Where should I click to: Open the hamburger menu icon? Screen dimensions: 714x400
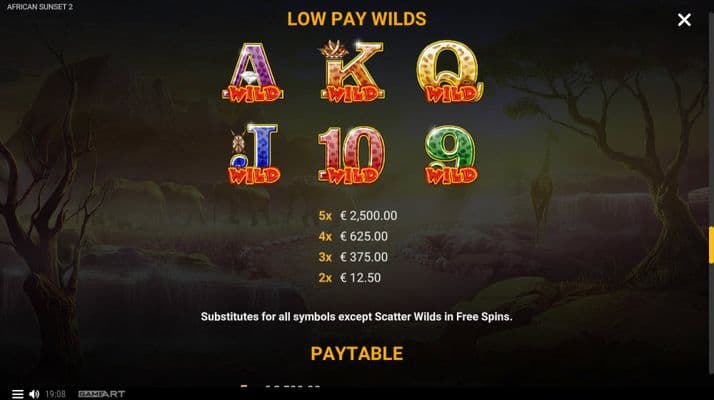tap(17, 394)
